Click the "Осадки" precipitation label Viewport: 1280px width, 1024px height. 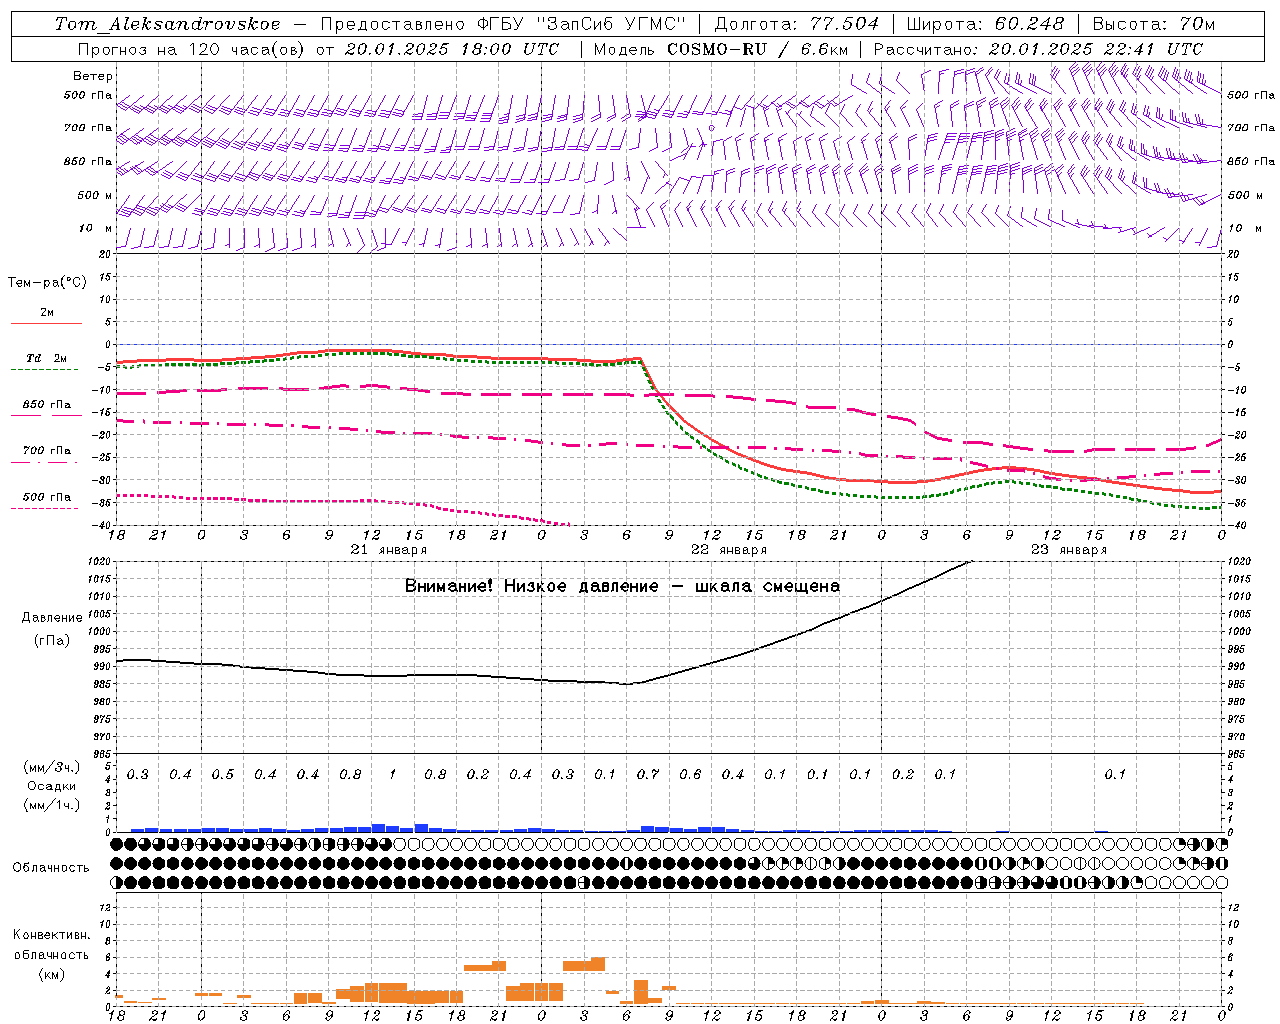pyautogui.click(x=52, y=786)
